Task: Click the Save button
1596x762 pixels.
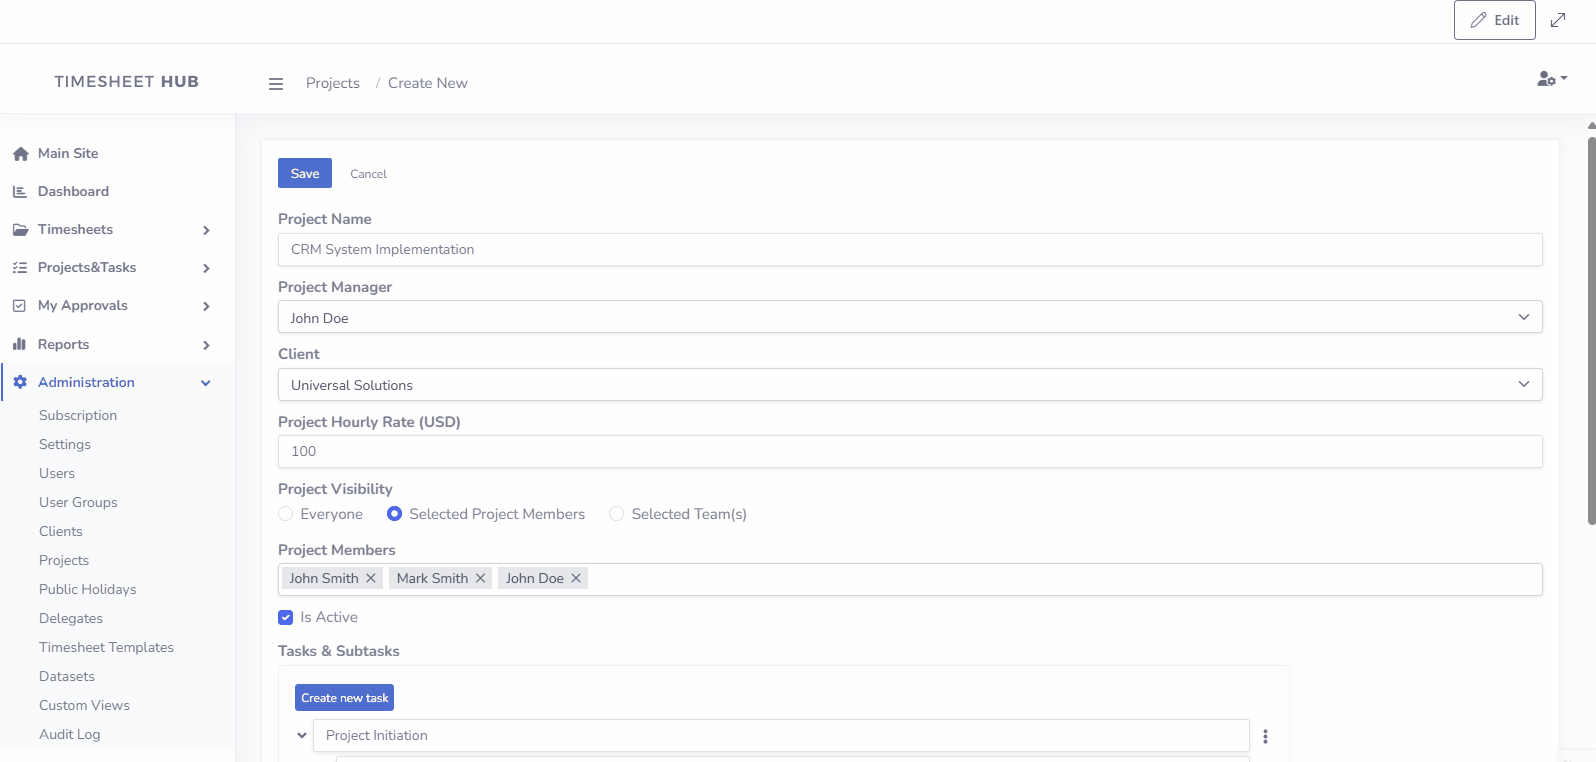Action: click(304, 173)
